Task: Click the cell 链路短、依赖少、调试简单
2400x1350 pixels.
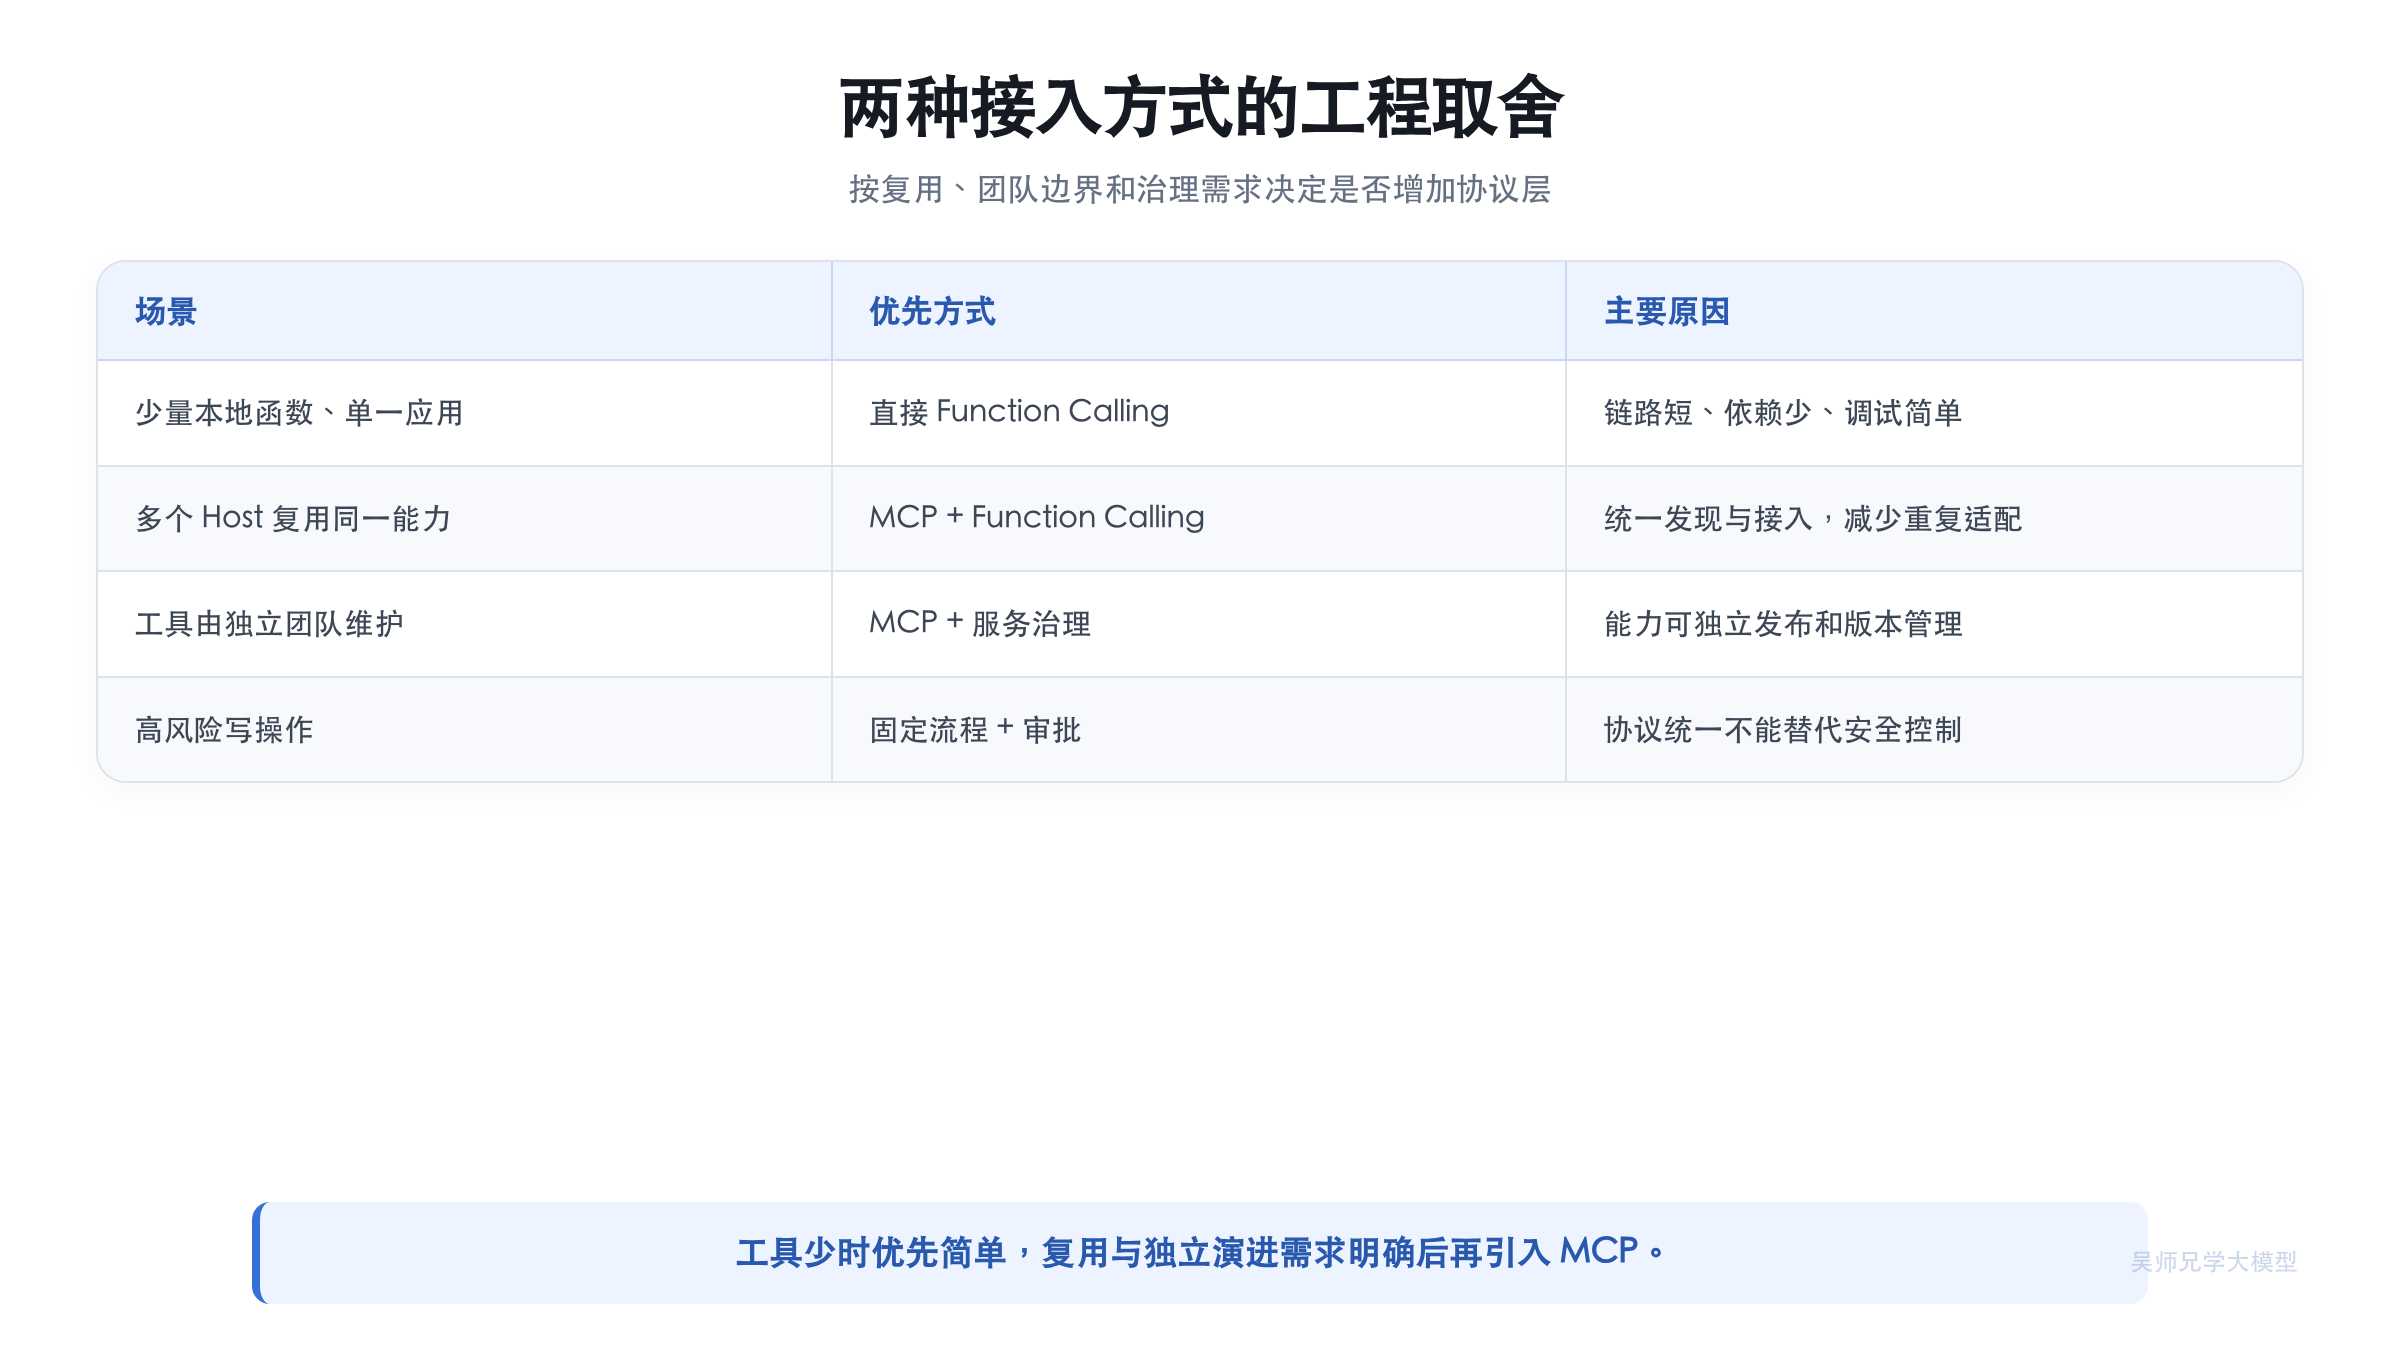Action: [1934, 413]
